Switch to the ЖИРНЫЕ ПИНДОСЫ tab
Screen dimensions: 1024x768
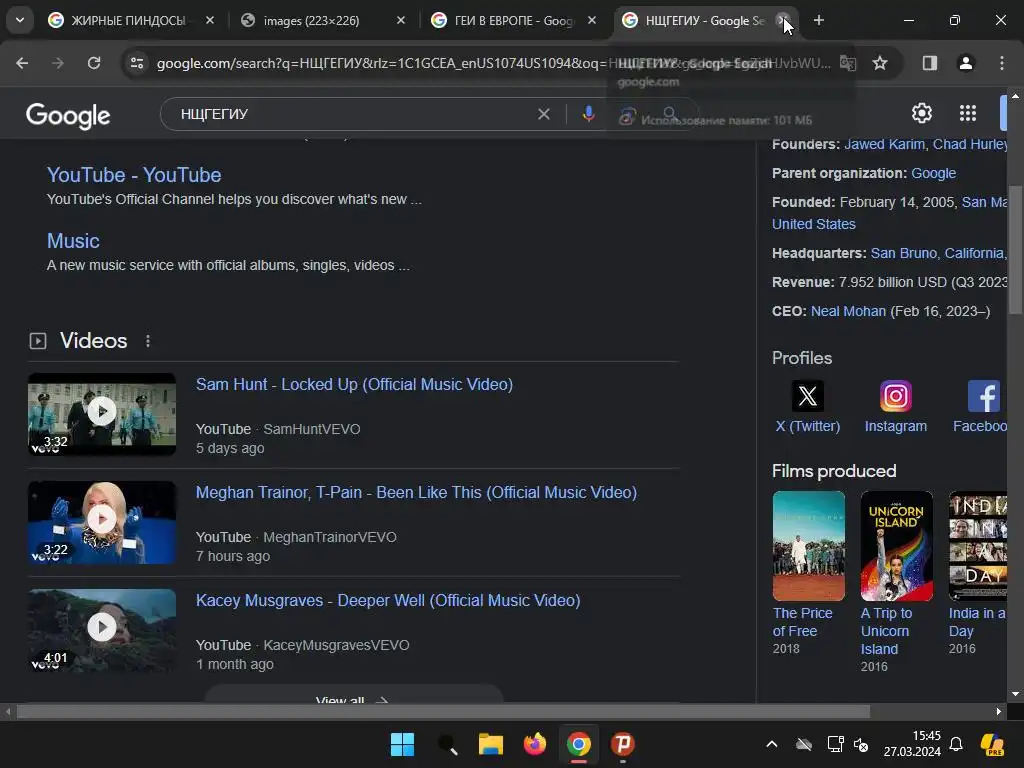pyautogui.click(x=129, y=21)
